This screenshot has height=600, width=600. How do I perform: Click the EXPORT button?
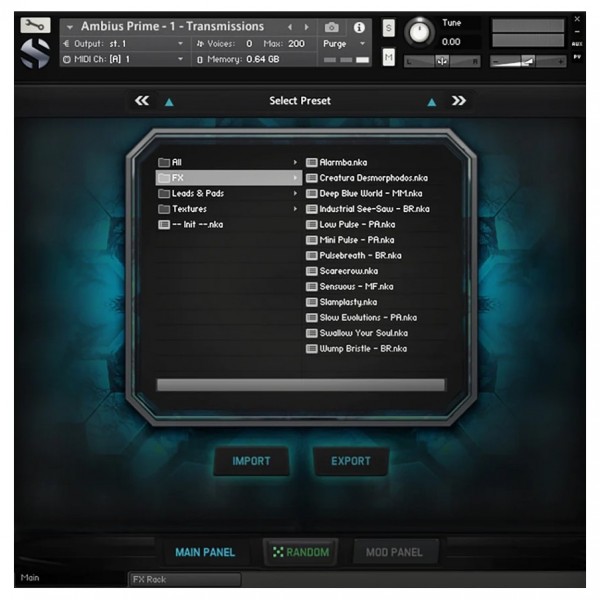click(351, 461)
